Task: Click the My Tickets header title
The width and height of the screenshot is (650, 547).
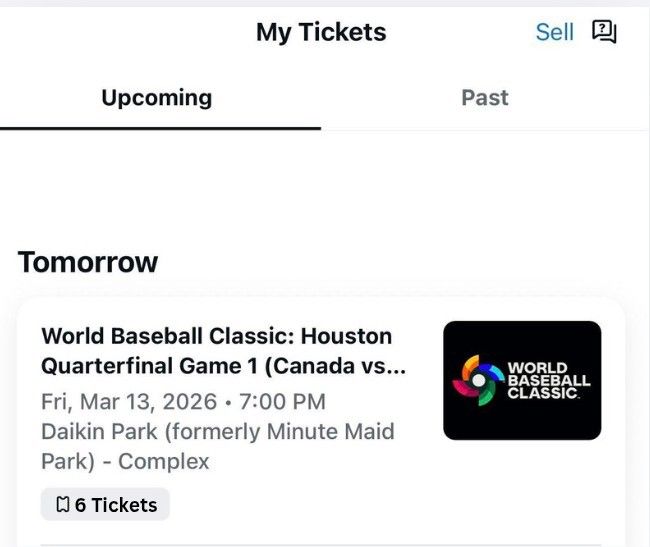Action: point(321,32)
